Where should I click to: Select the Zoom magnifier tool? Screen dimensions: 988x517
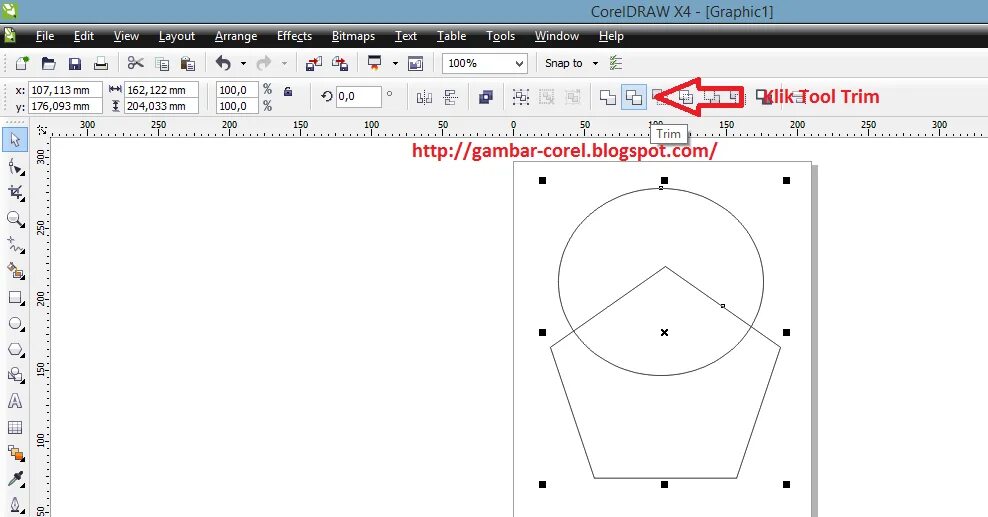tap(15, 219)
